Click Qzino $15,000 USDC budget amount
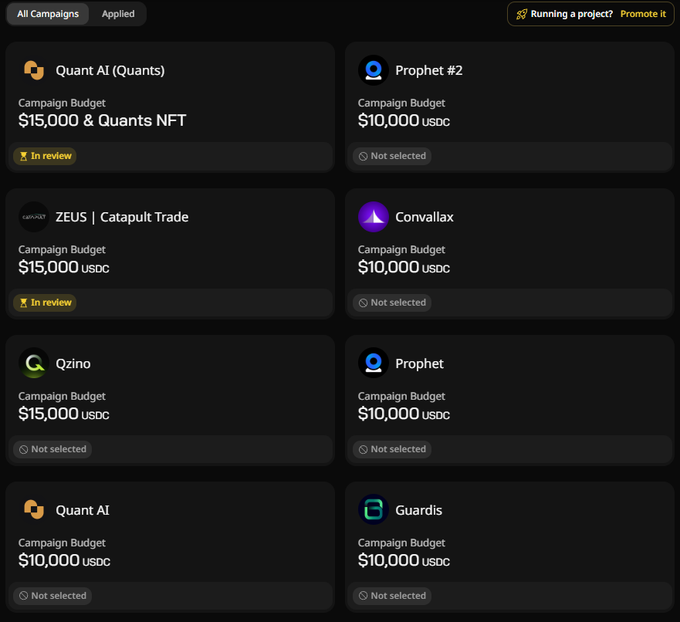 click(x=64, y=414)
